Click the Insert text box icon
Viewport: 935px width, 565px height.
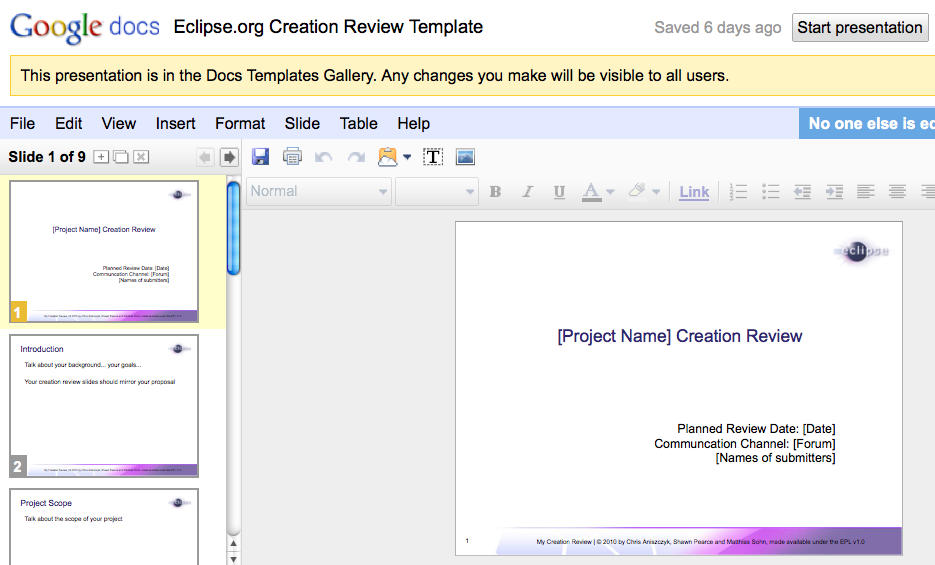[x=433, y=157]
